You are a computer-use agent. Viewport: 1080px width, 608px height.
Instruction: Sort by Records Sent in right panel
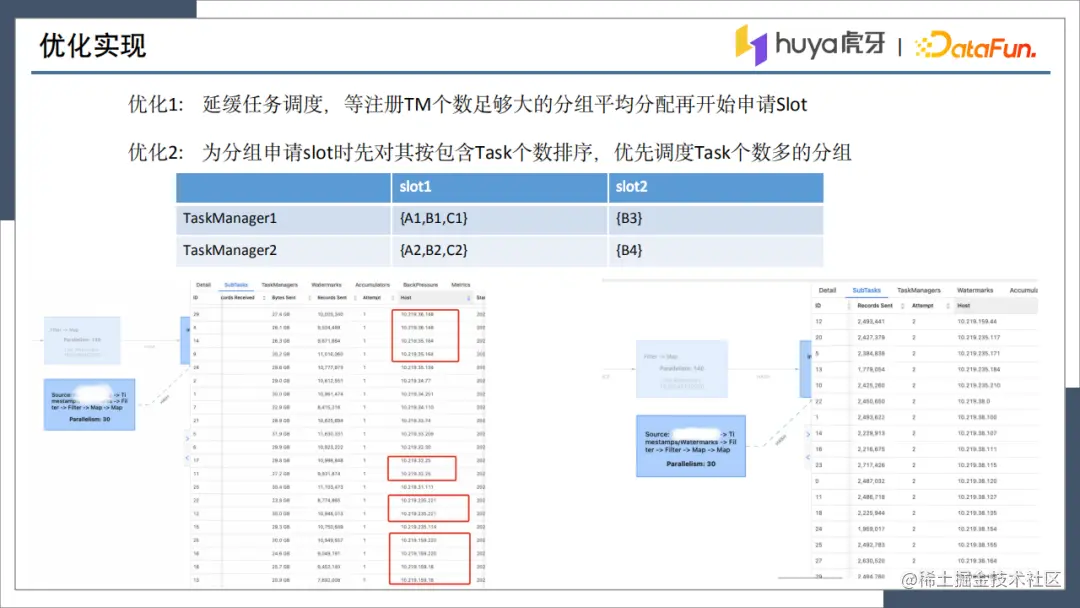click(x=875, y=305)
